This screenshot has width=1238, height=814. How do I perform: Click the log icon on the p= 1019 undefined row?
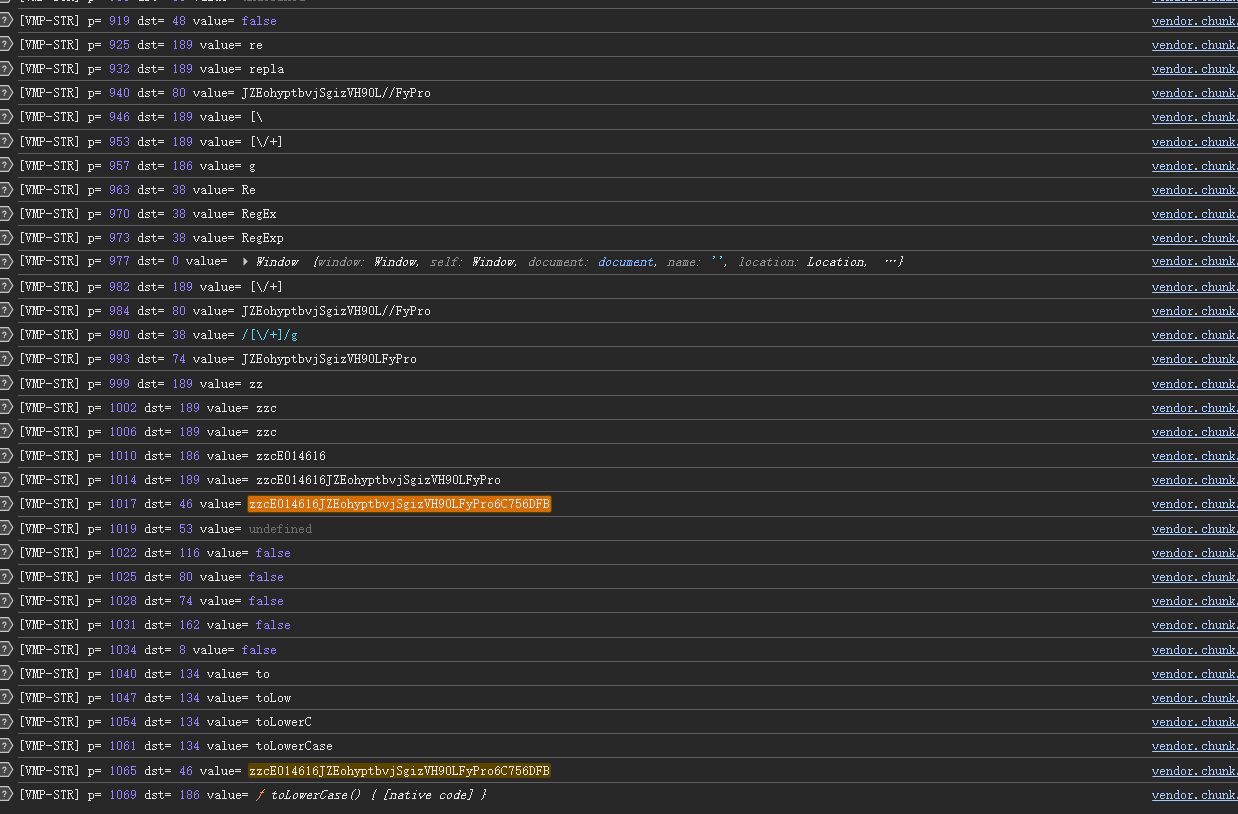[x=6, y=529]
